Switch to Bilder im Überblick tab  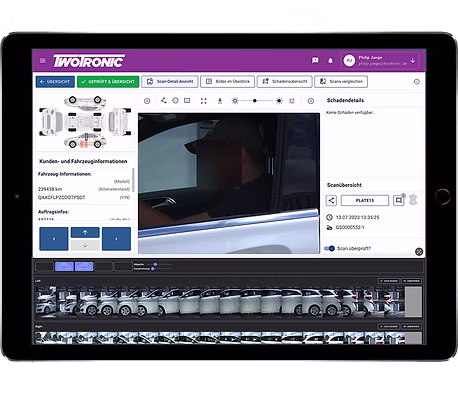[227, 82]
